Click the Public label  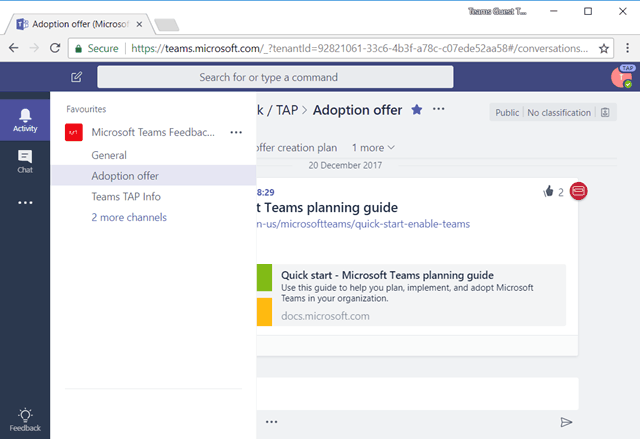[507, 113]
